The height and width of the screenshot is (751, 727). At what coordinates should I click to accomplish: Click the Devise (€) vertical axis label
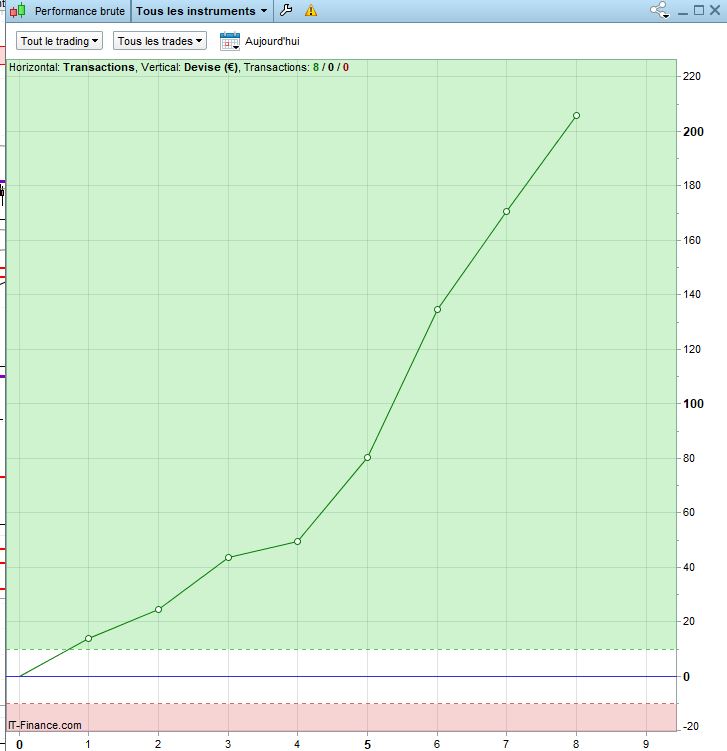pos(211,68)
